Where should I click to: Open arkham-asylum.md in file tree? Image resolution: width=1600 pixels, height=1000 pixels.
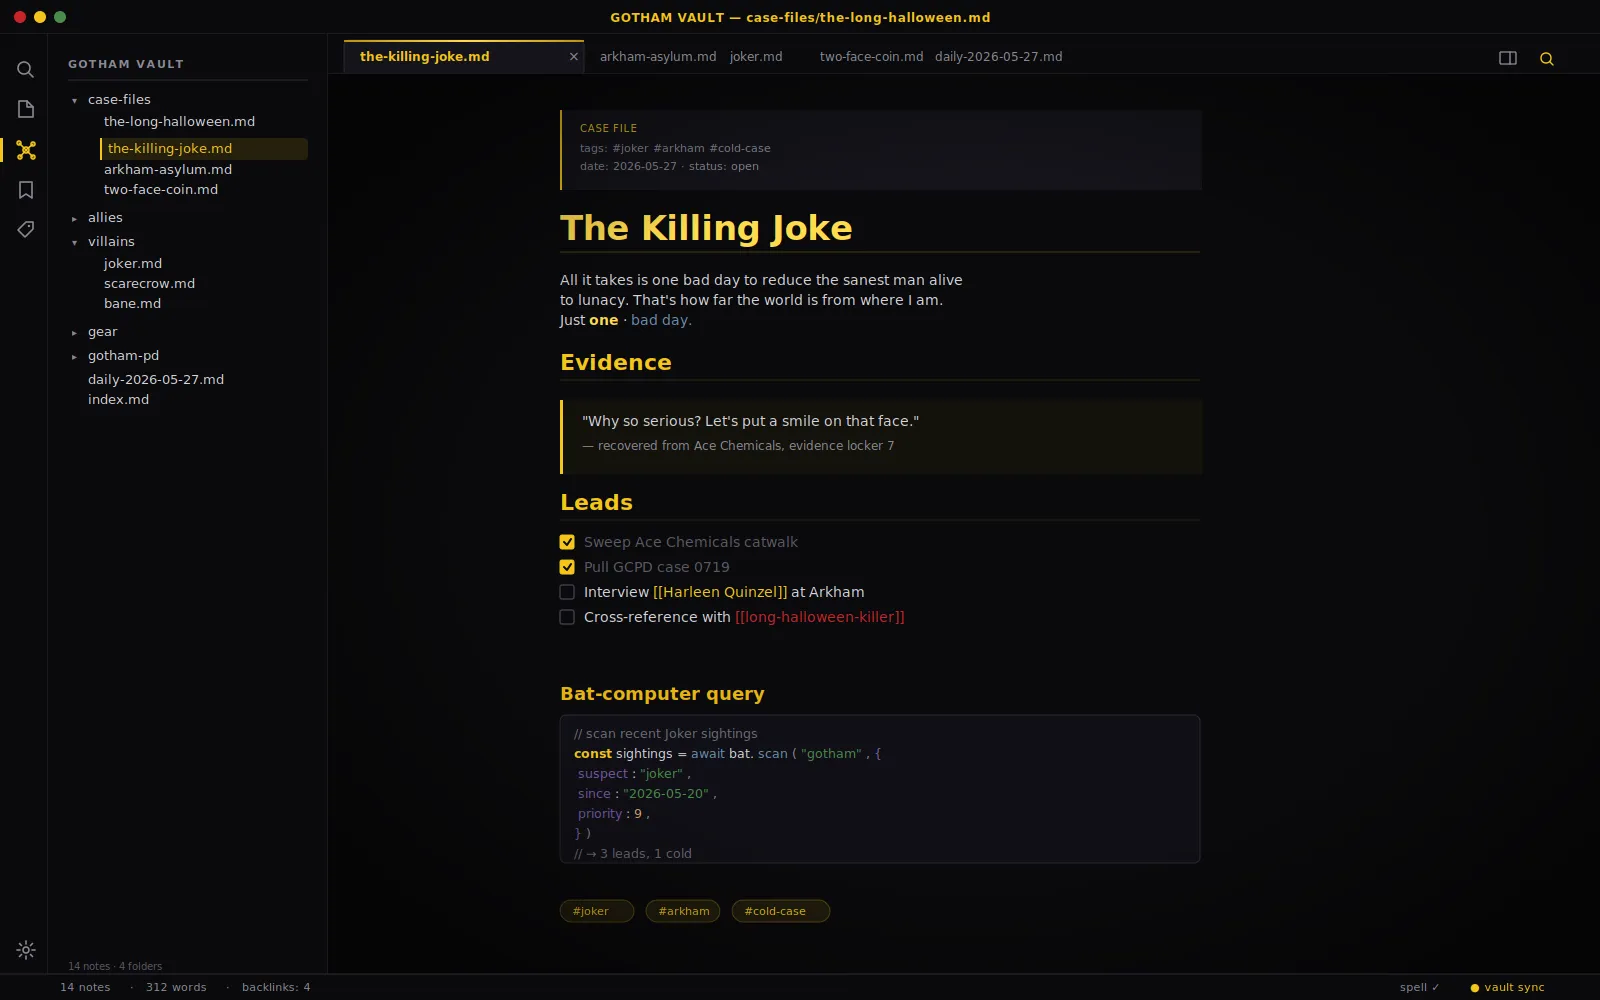(x=168, y=170)
